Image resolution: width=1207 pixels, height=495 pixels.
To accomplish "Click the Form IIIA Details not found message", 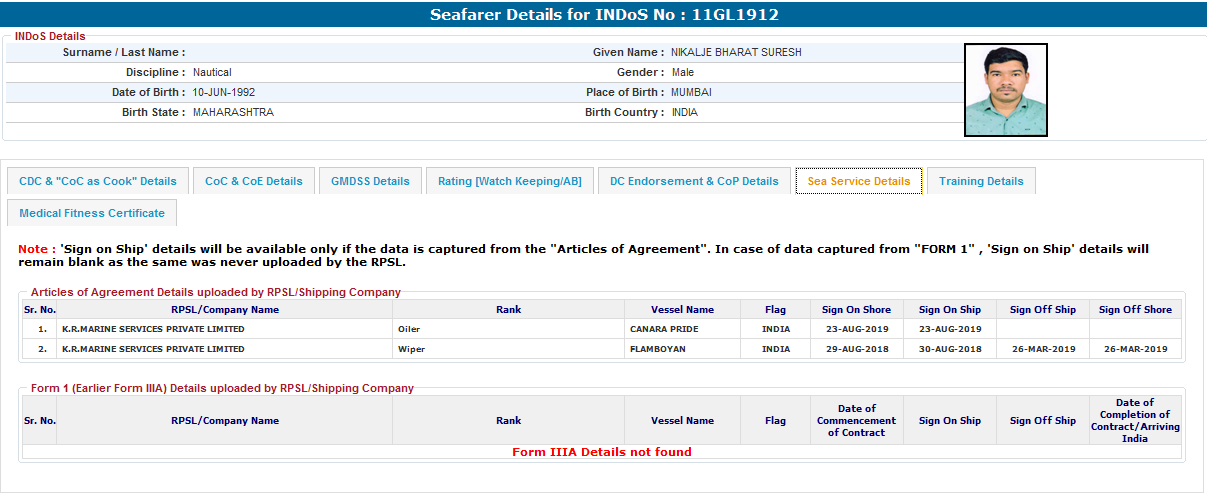I will click(x=602, y=452).
